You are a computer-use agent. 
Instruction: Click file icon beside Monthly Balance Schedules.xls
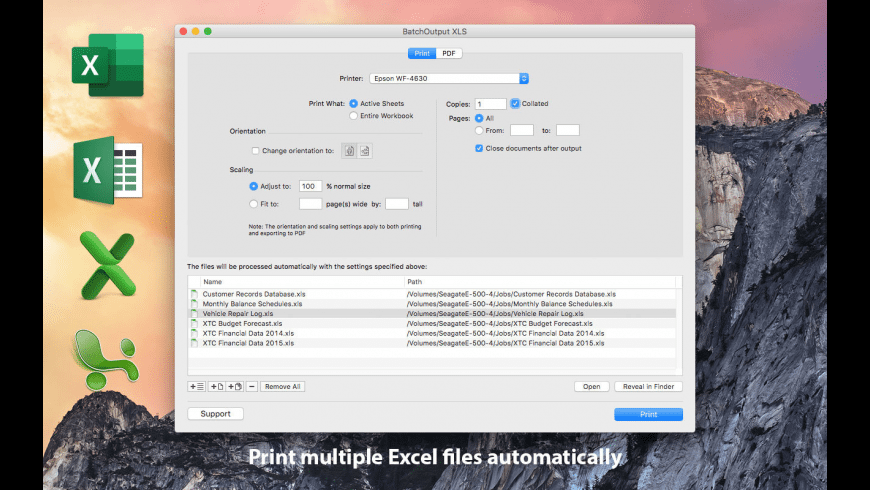pos(194,304)
